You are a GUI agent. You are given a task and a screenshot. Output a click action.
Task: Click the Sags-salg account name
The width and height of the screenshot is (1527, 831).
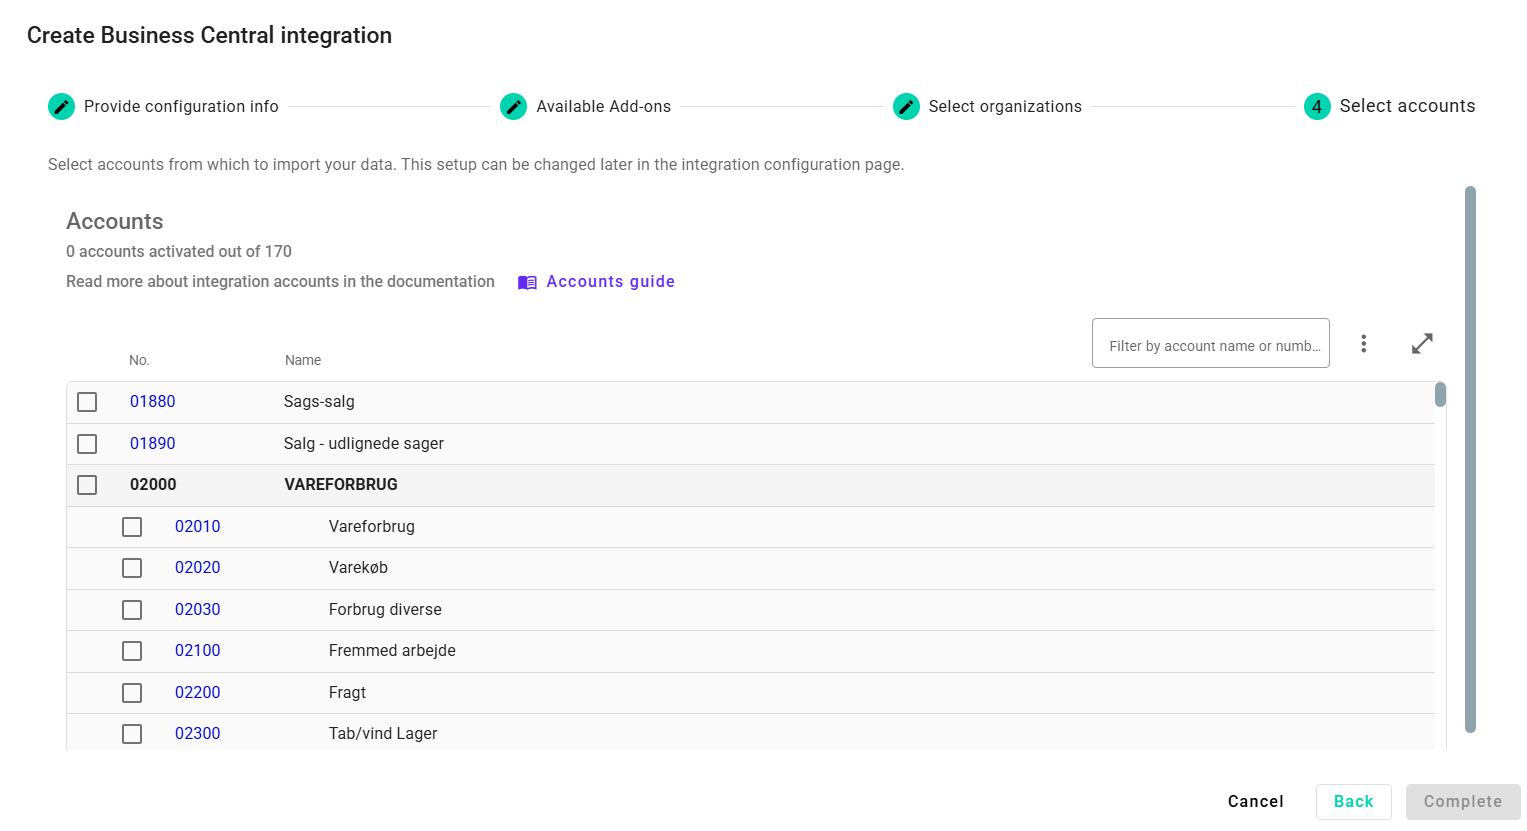(319, 402)
